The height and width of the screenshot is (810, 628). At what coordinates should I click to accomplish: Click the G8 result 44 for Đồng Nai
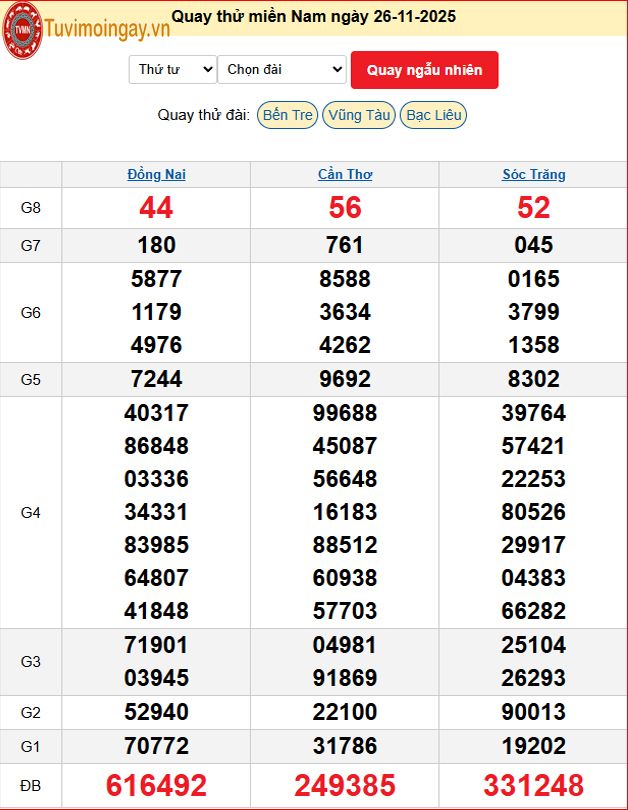[157, 207]
